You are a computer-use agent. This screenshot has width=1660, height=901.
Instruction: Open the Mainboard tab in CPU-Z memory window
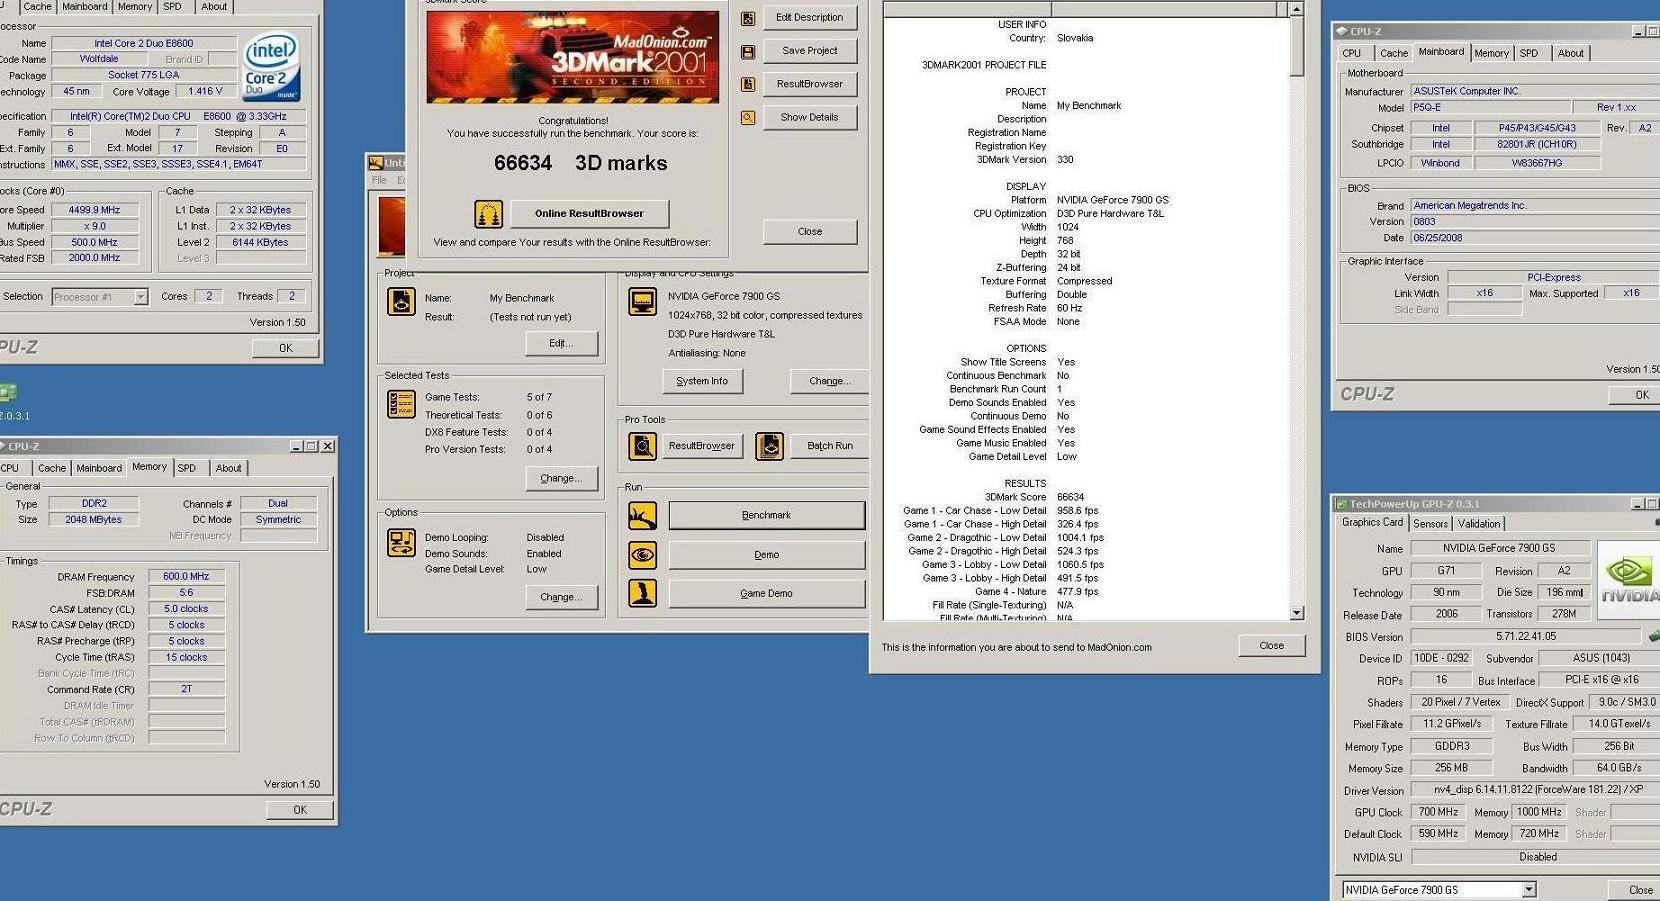point(99,468)
